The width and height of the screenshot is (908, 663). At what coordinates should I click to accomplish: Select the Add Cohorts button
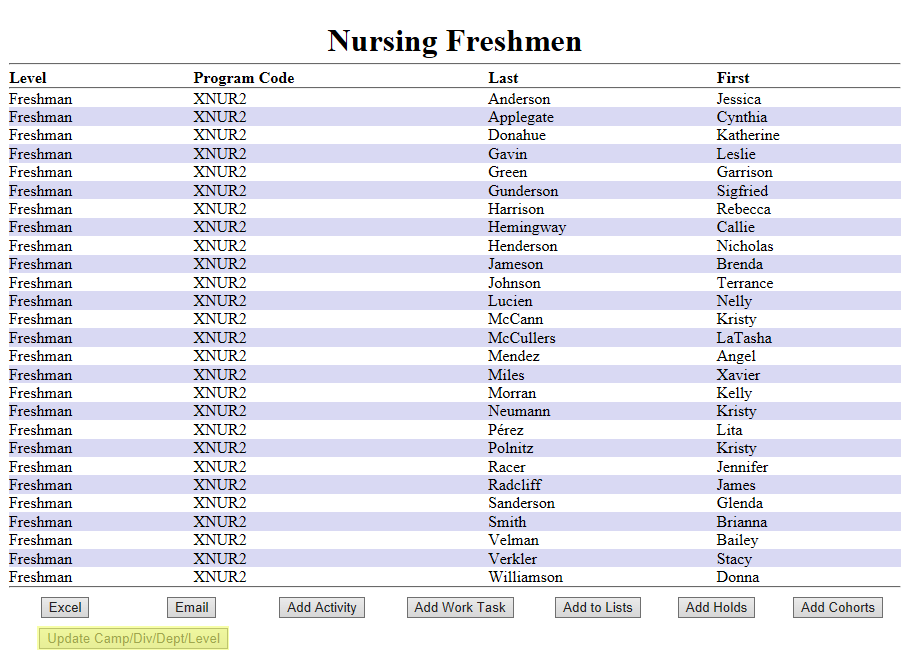[x=837, y=607]
